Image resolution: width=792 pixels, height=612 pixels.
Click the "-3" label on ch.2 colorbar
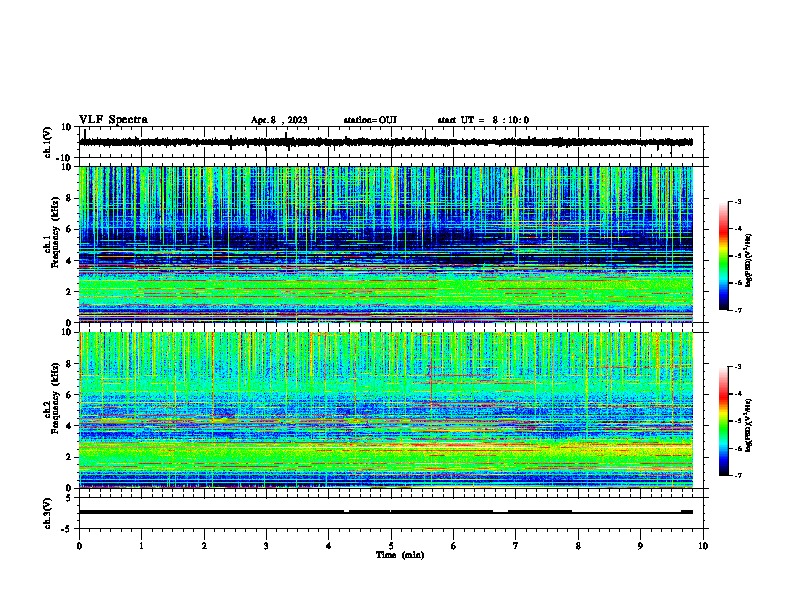click(738, 367)
